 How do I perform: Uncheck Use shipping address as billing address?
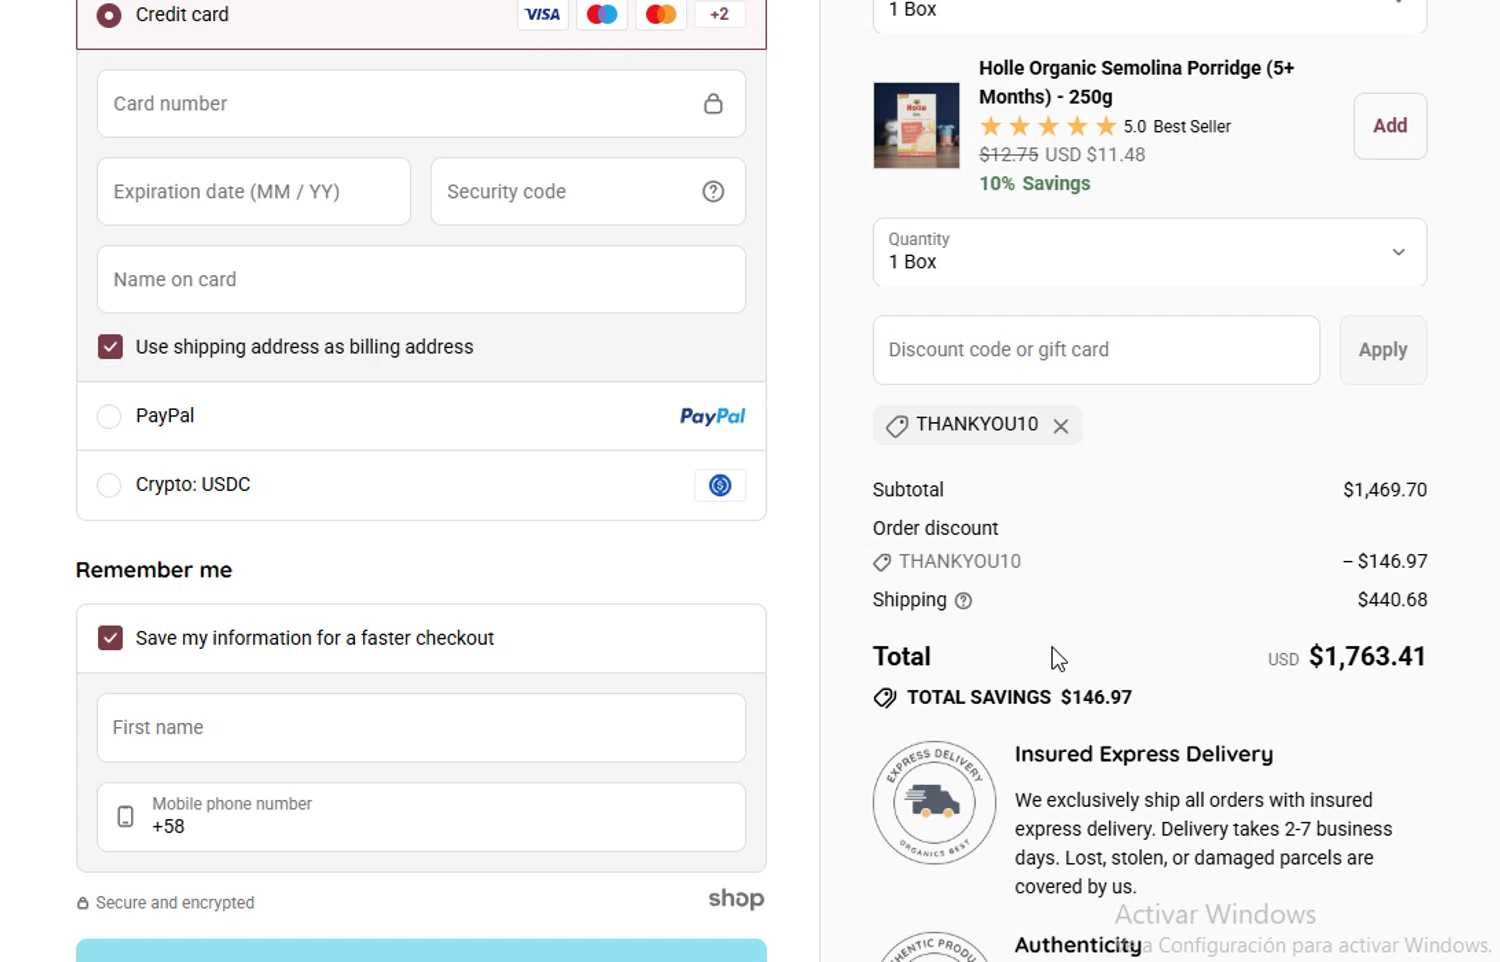110,347
